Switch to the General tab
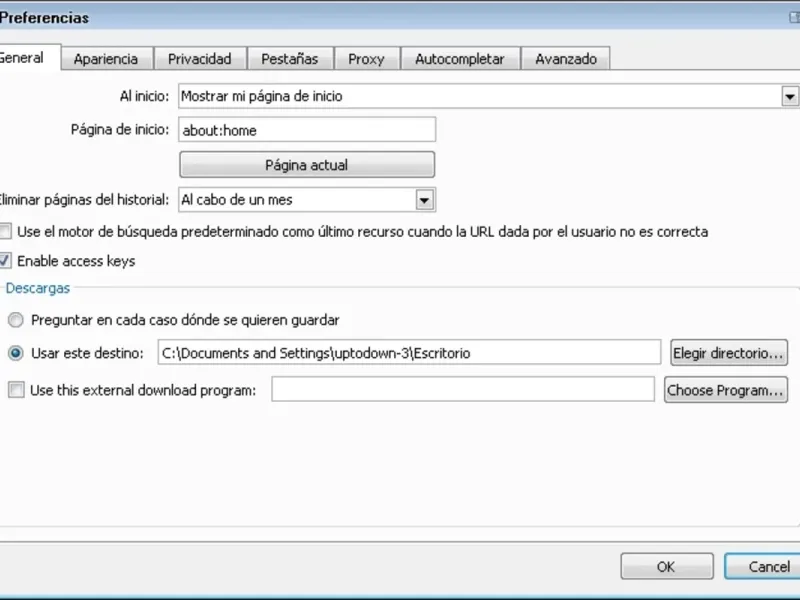 click(28, 58)
